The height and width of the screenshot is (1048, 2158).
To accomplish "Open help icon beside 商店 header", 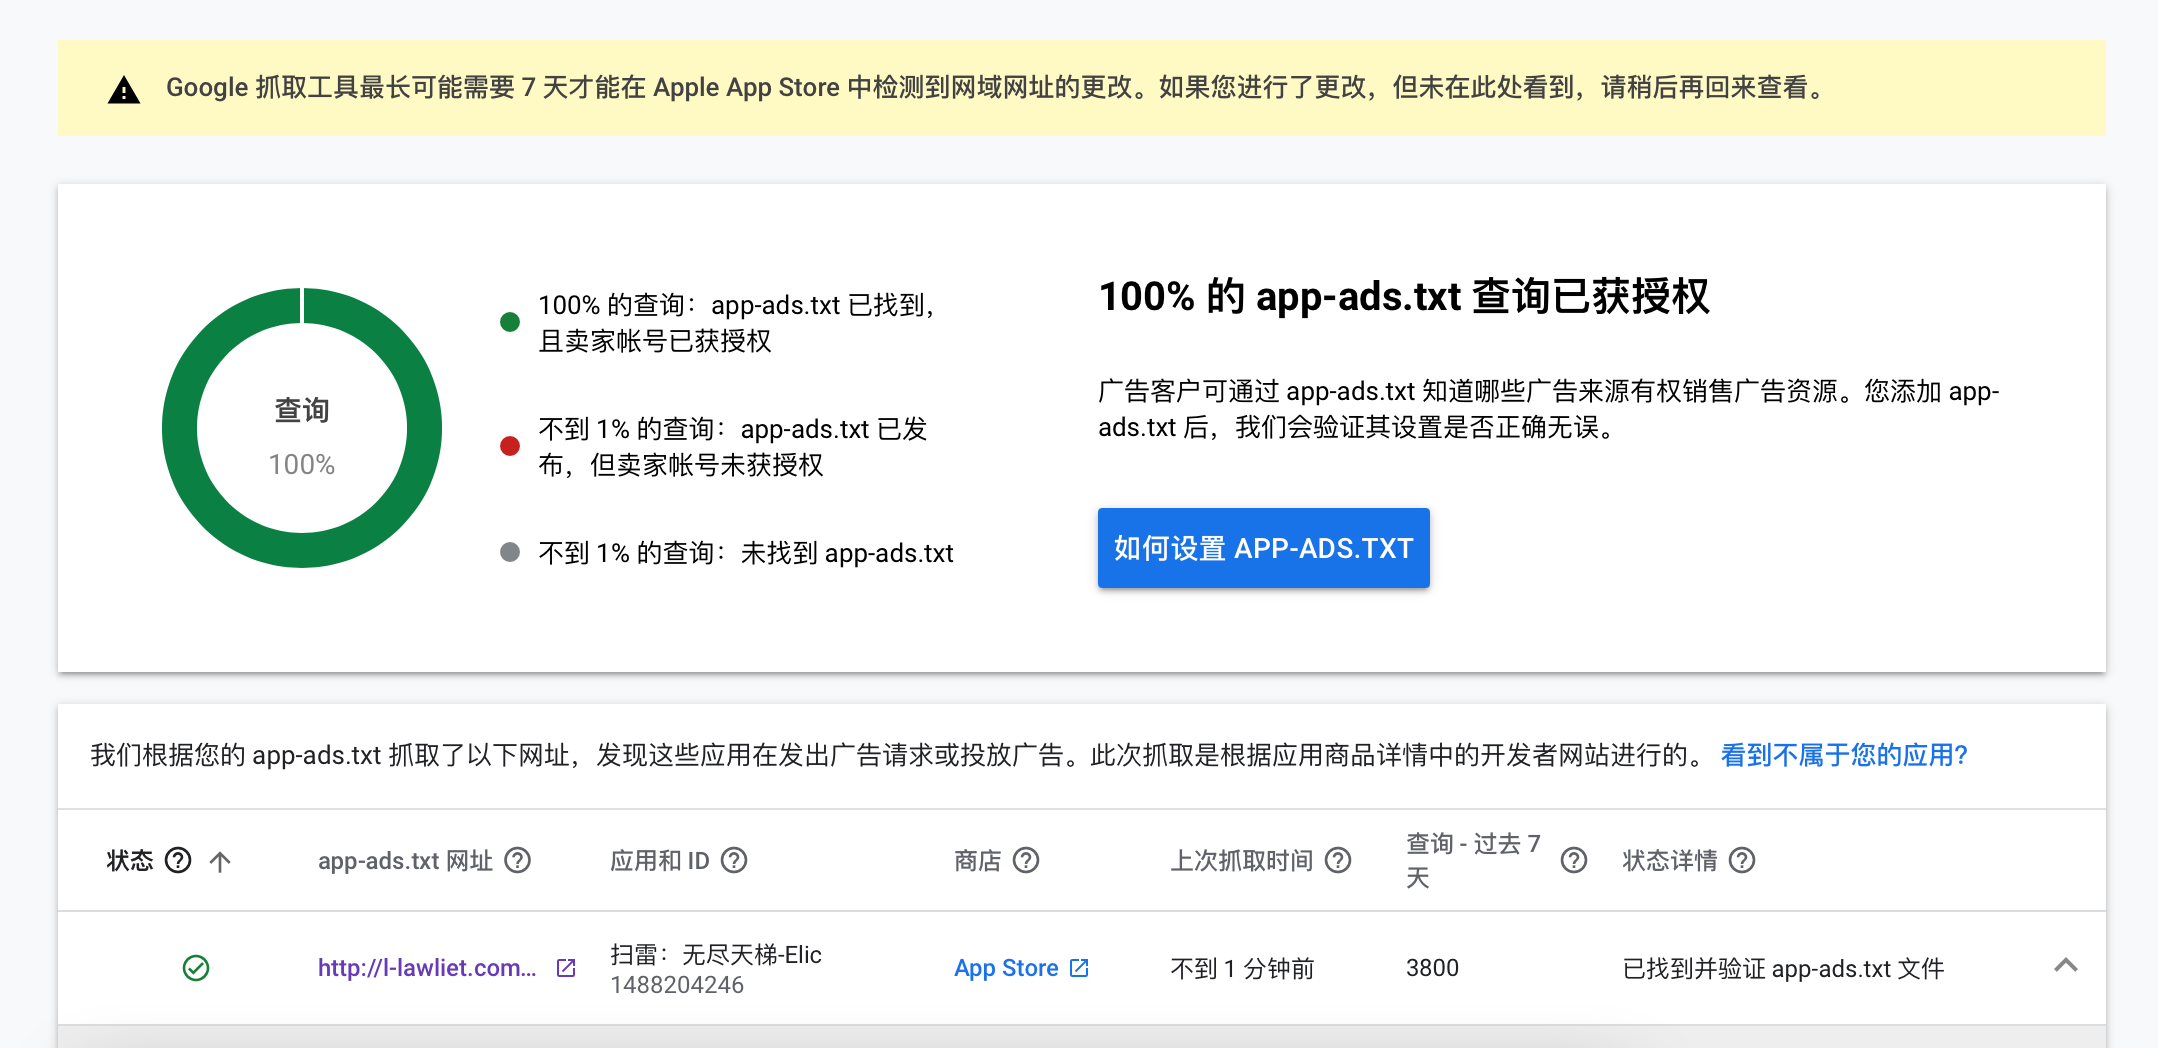I will (1026, 860).
